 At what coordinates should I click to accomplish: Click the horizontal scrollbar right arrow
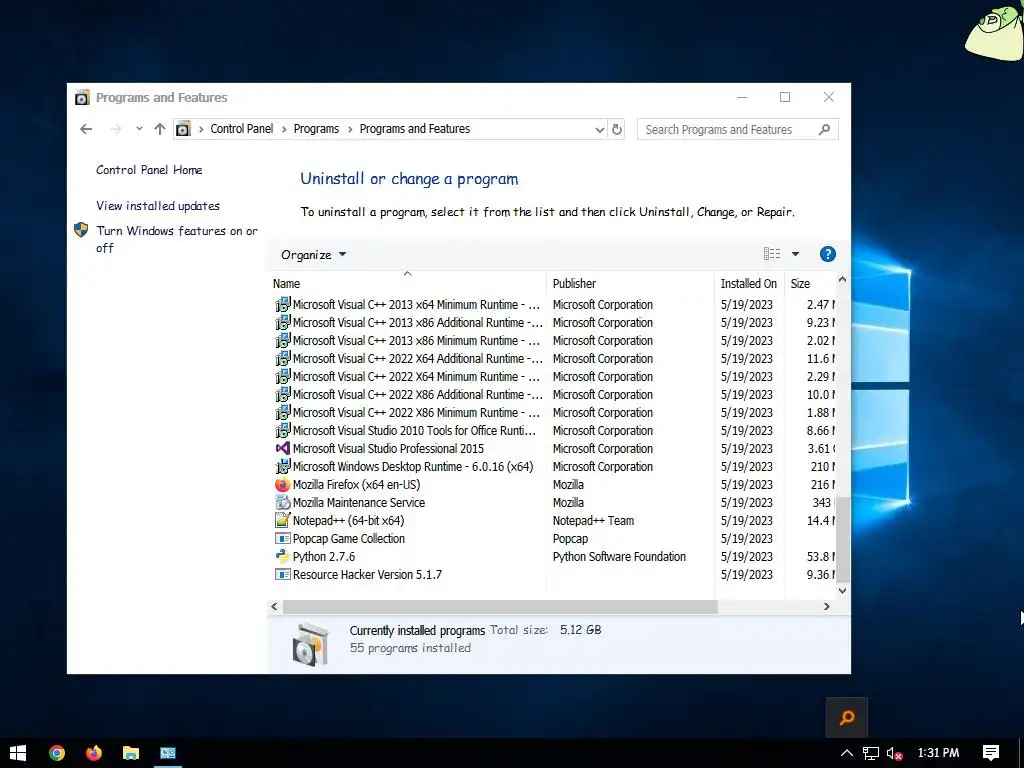click(827, 607)
